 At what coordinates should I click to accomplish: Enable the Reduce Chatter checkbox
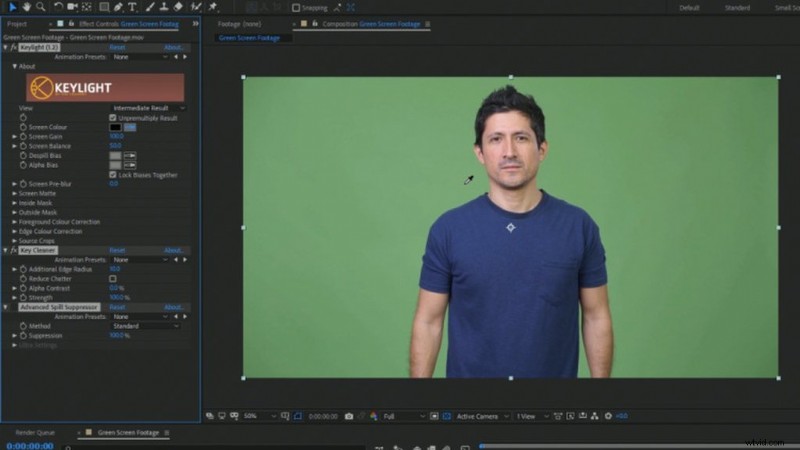pyautogui.click(x=113, y=279)
